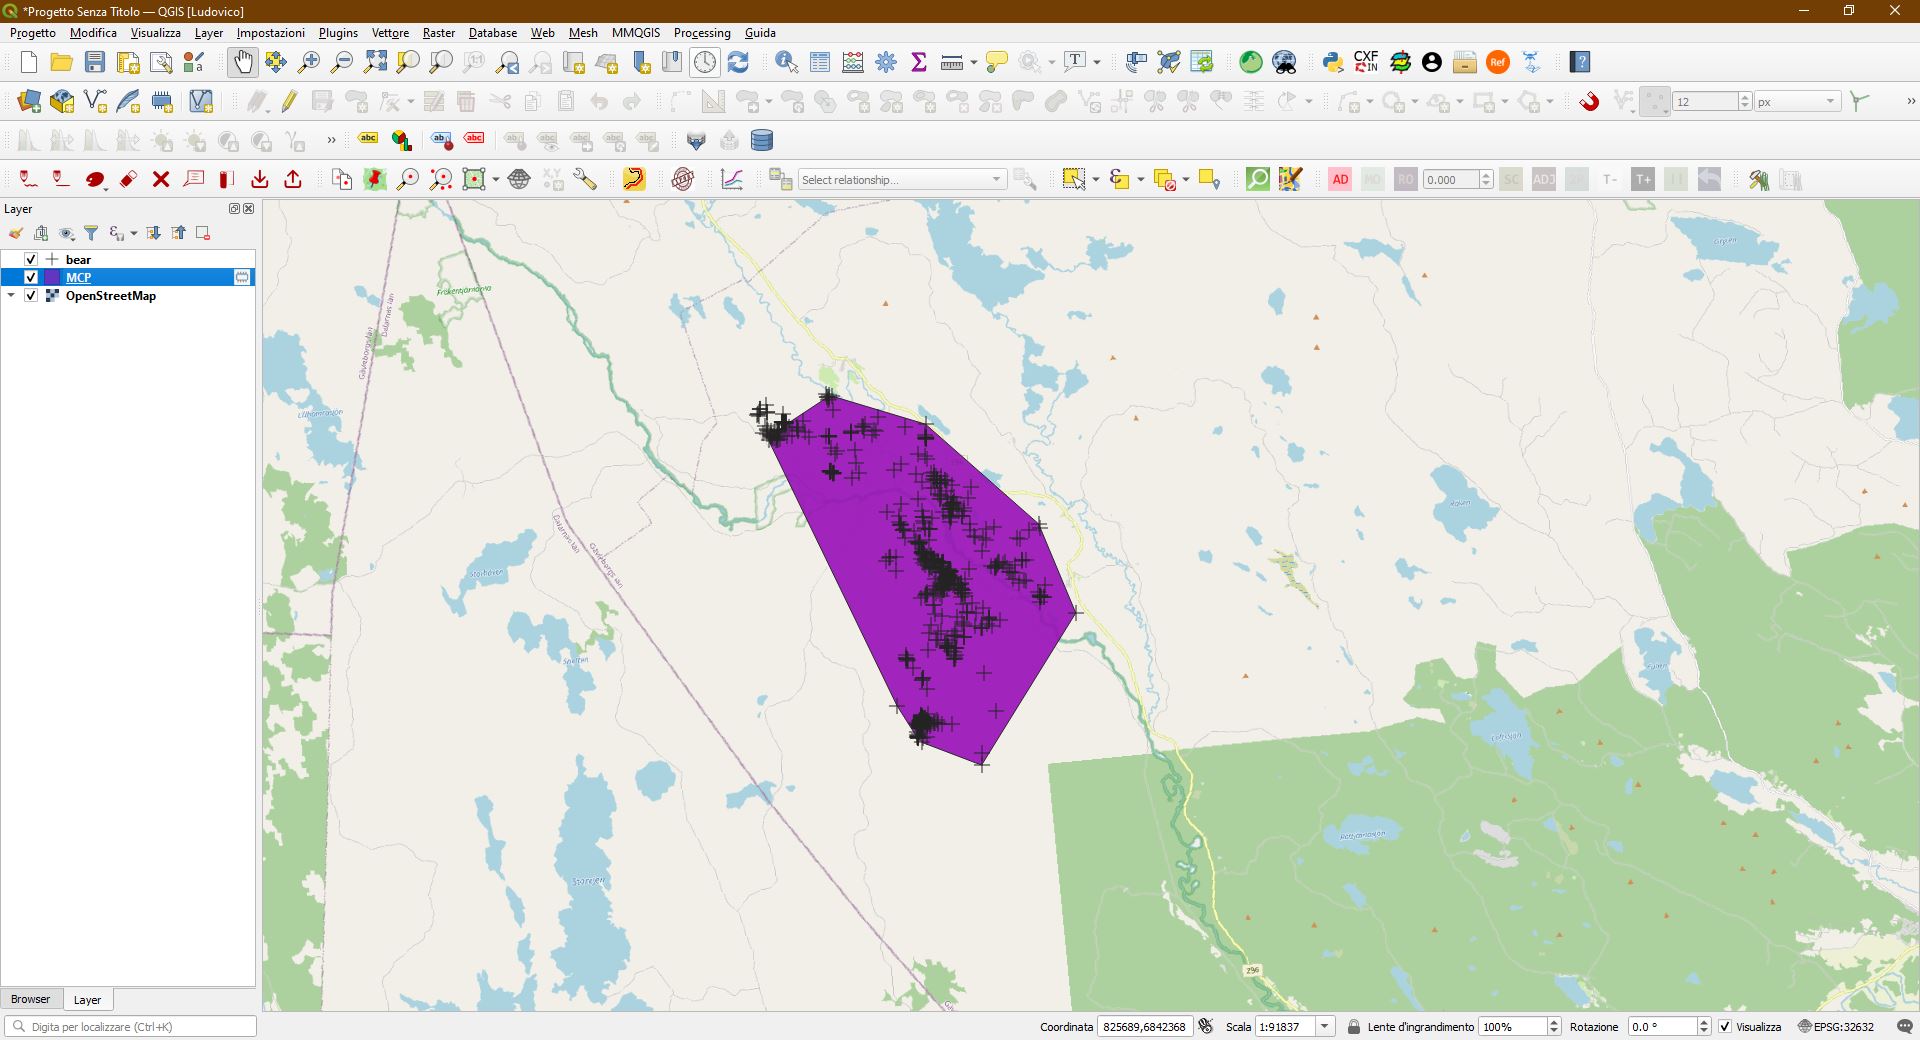Refresh the map canvas
The height and width of the screenshot is (1040, 1920).
pyautogui.click(x=738, y=62)
